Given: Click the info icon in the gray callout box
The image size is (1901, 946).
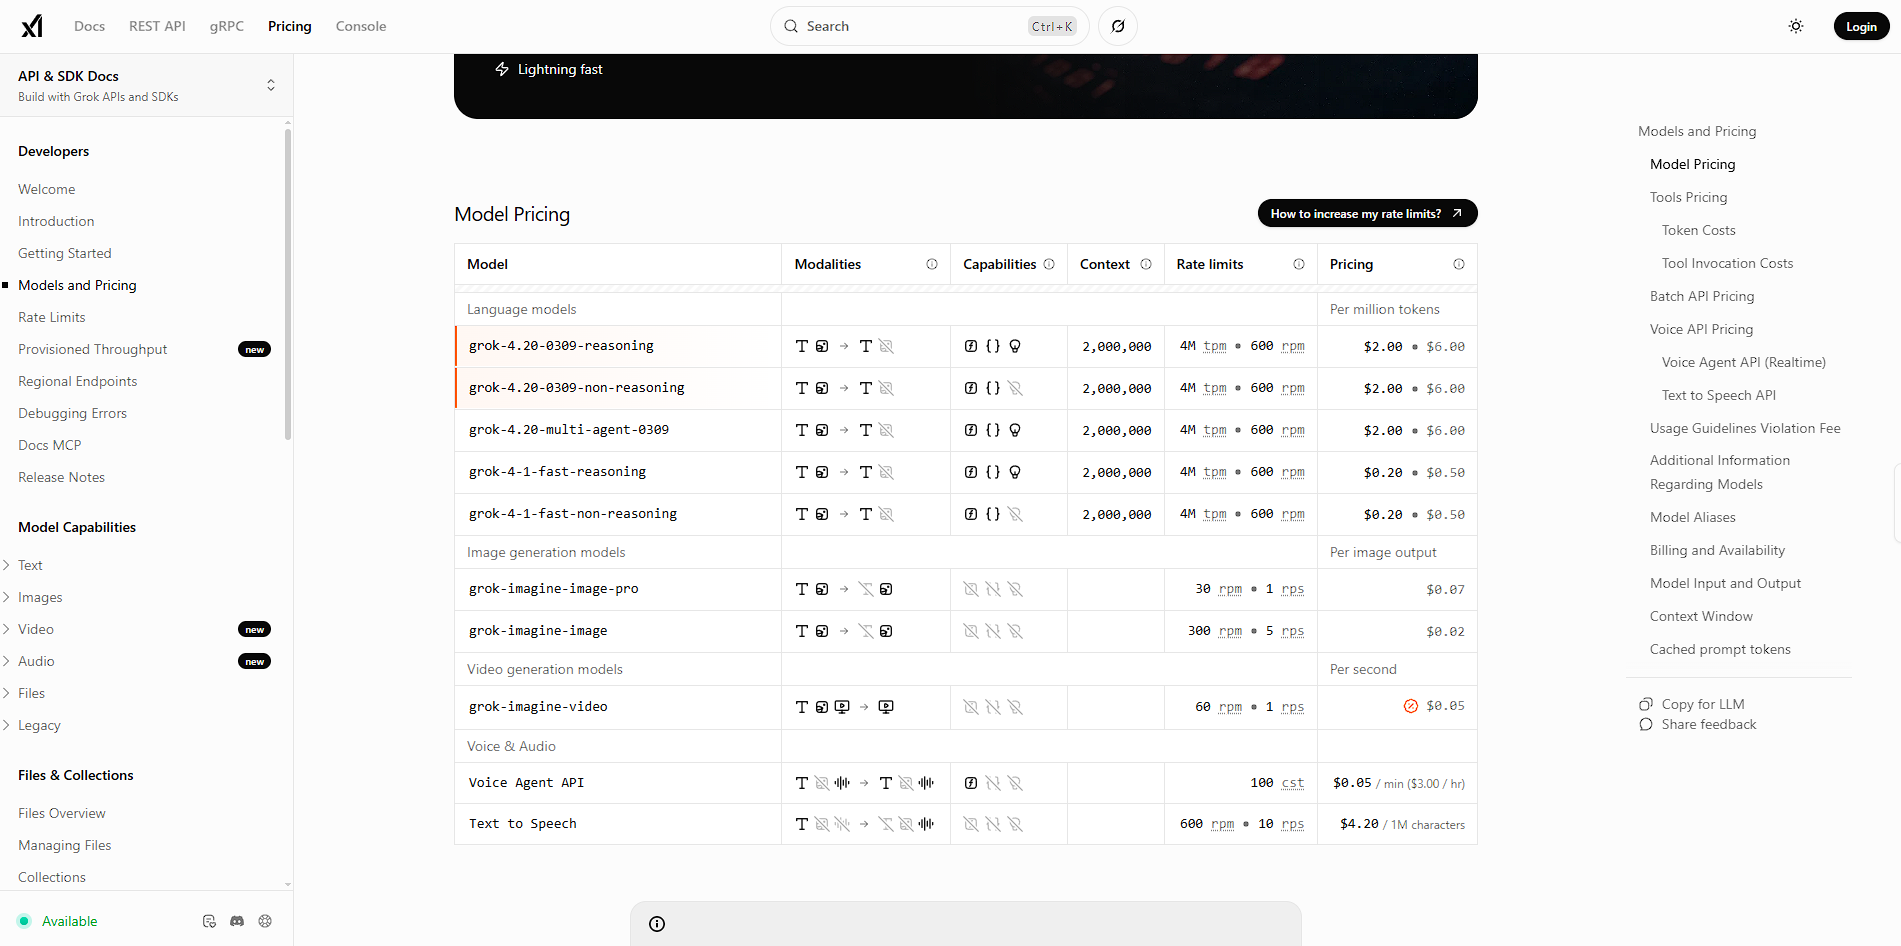Looking at the screenshot, I should pyautogui.click(x=657, y=924).
